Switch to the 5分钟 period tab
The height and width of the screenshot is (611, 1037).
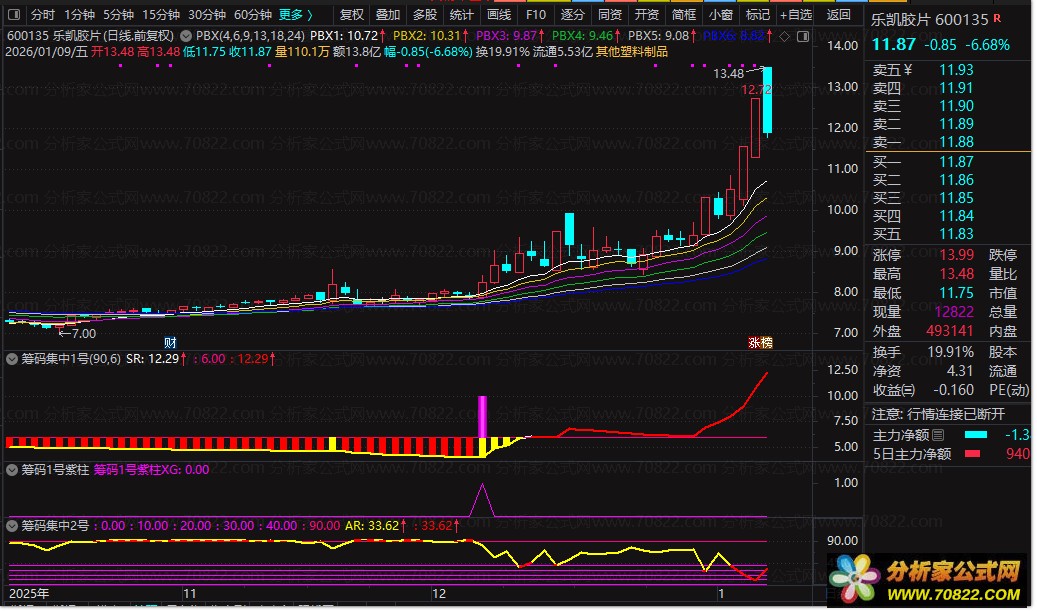(x=118, y=15)
